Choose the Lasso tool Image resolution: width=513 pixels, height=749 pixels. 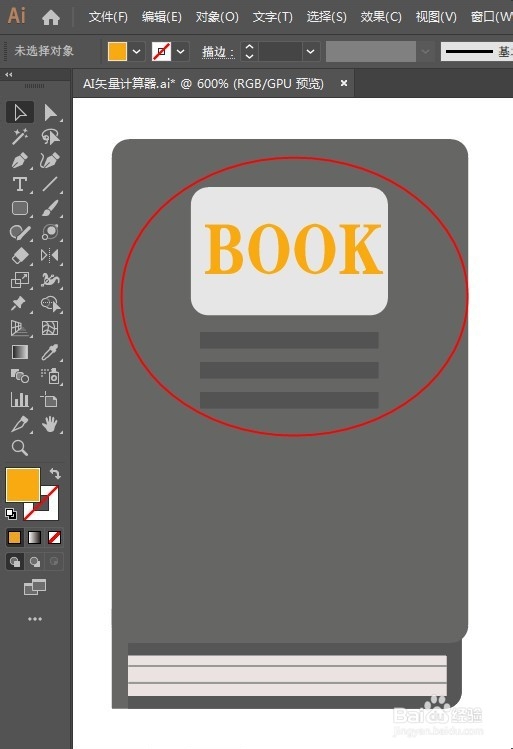(x=50, y=137)
